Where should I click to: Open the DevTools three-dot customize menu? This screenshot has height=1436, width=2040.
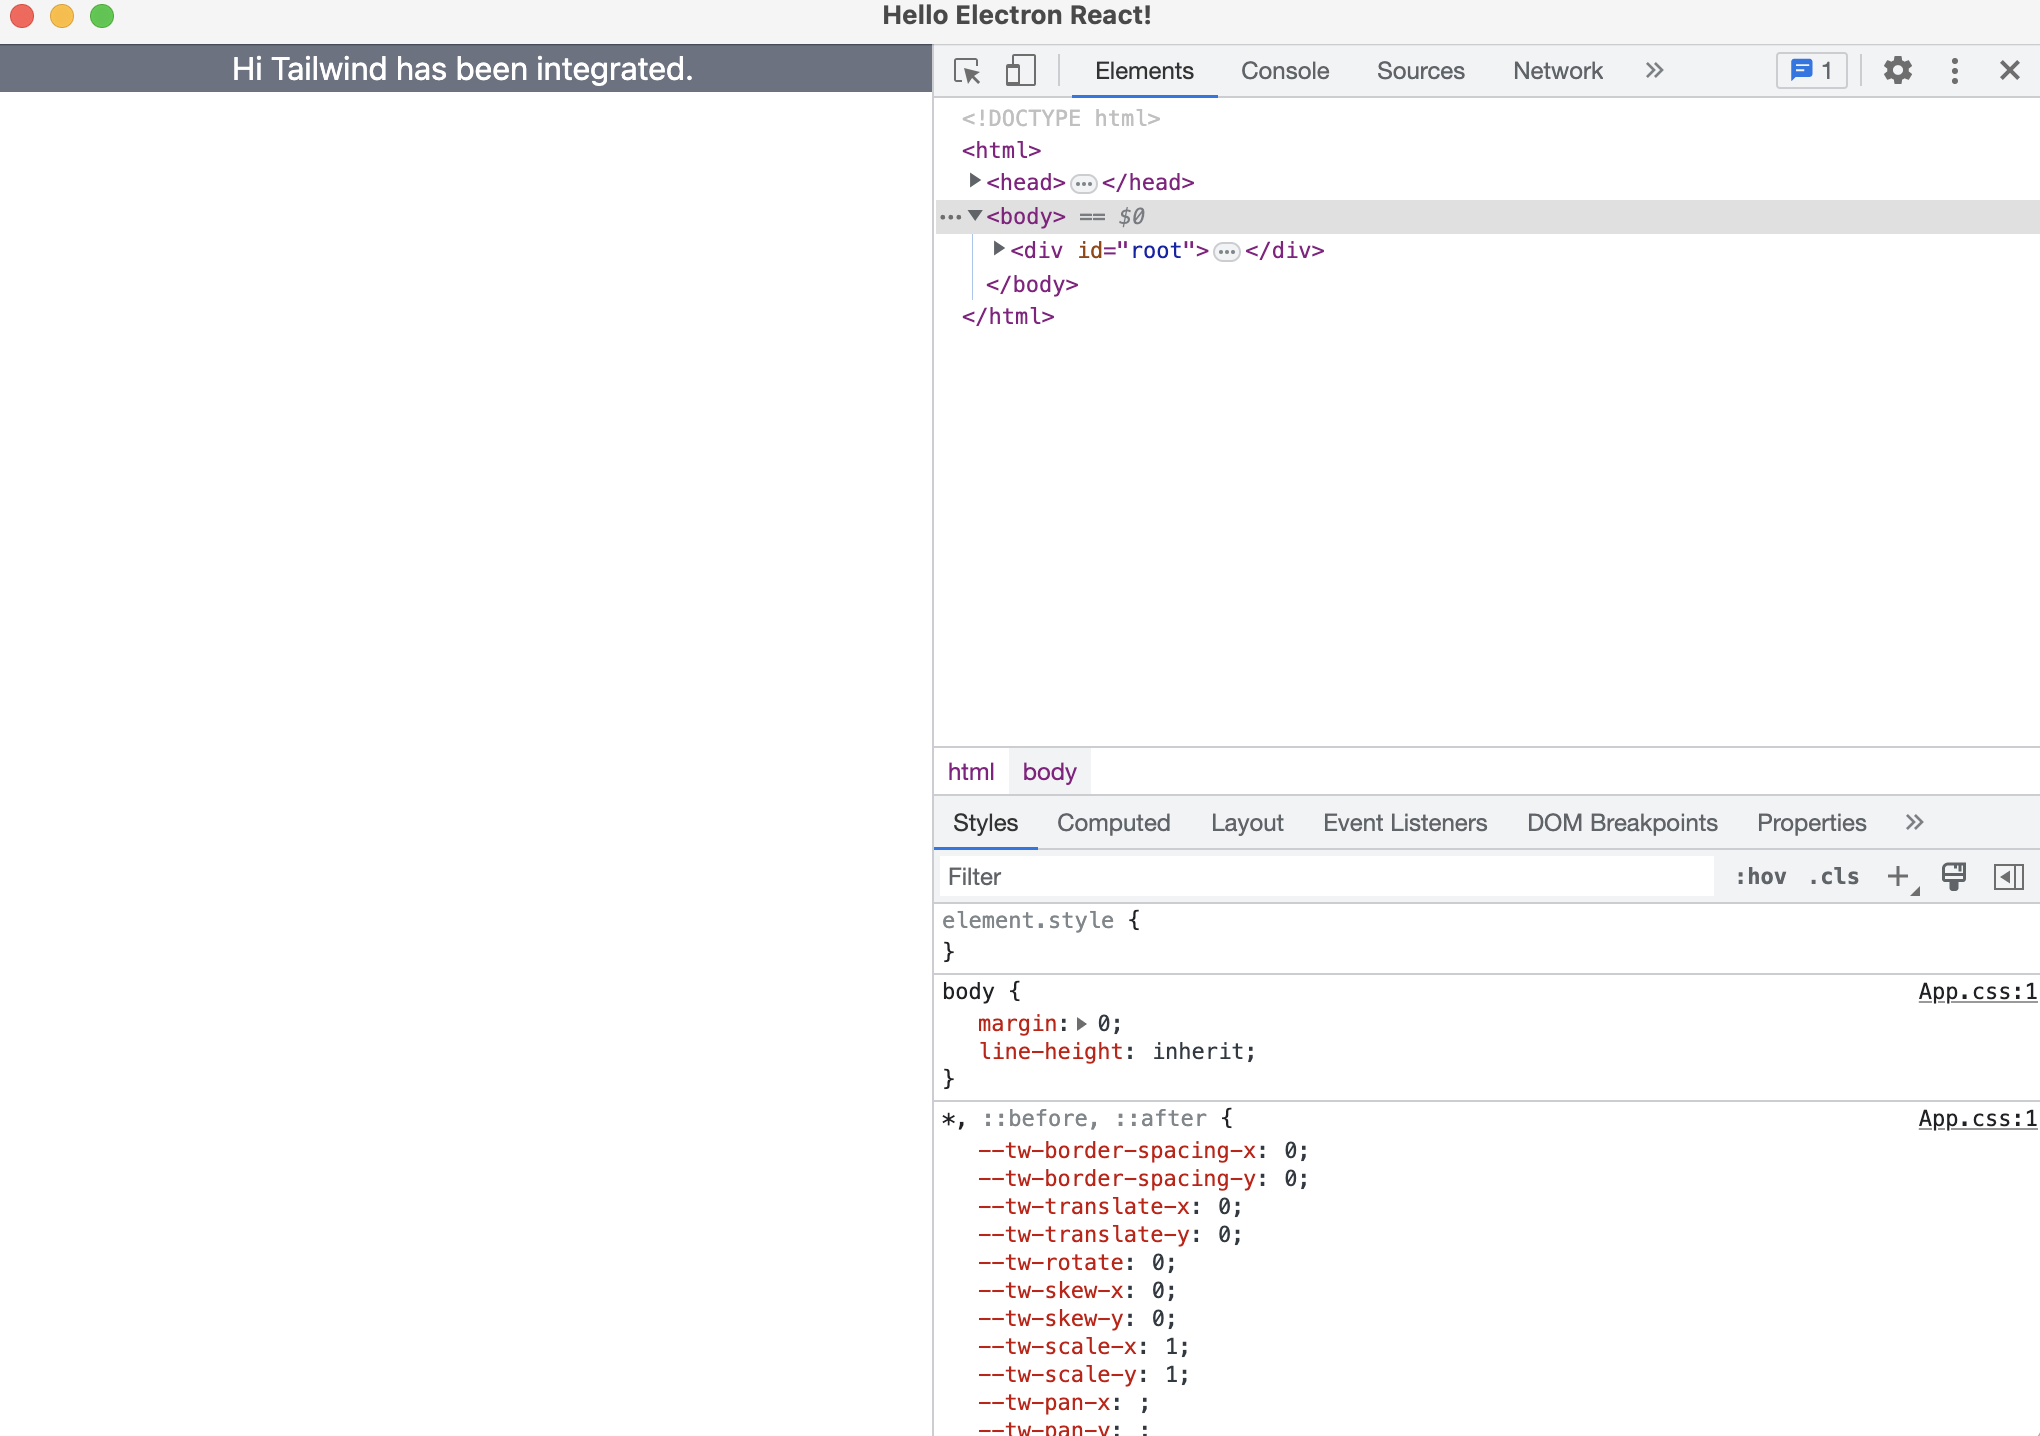[1954, 71]
